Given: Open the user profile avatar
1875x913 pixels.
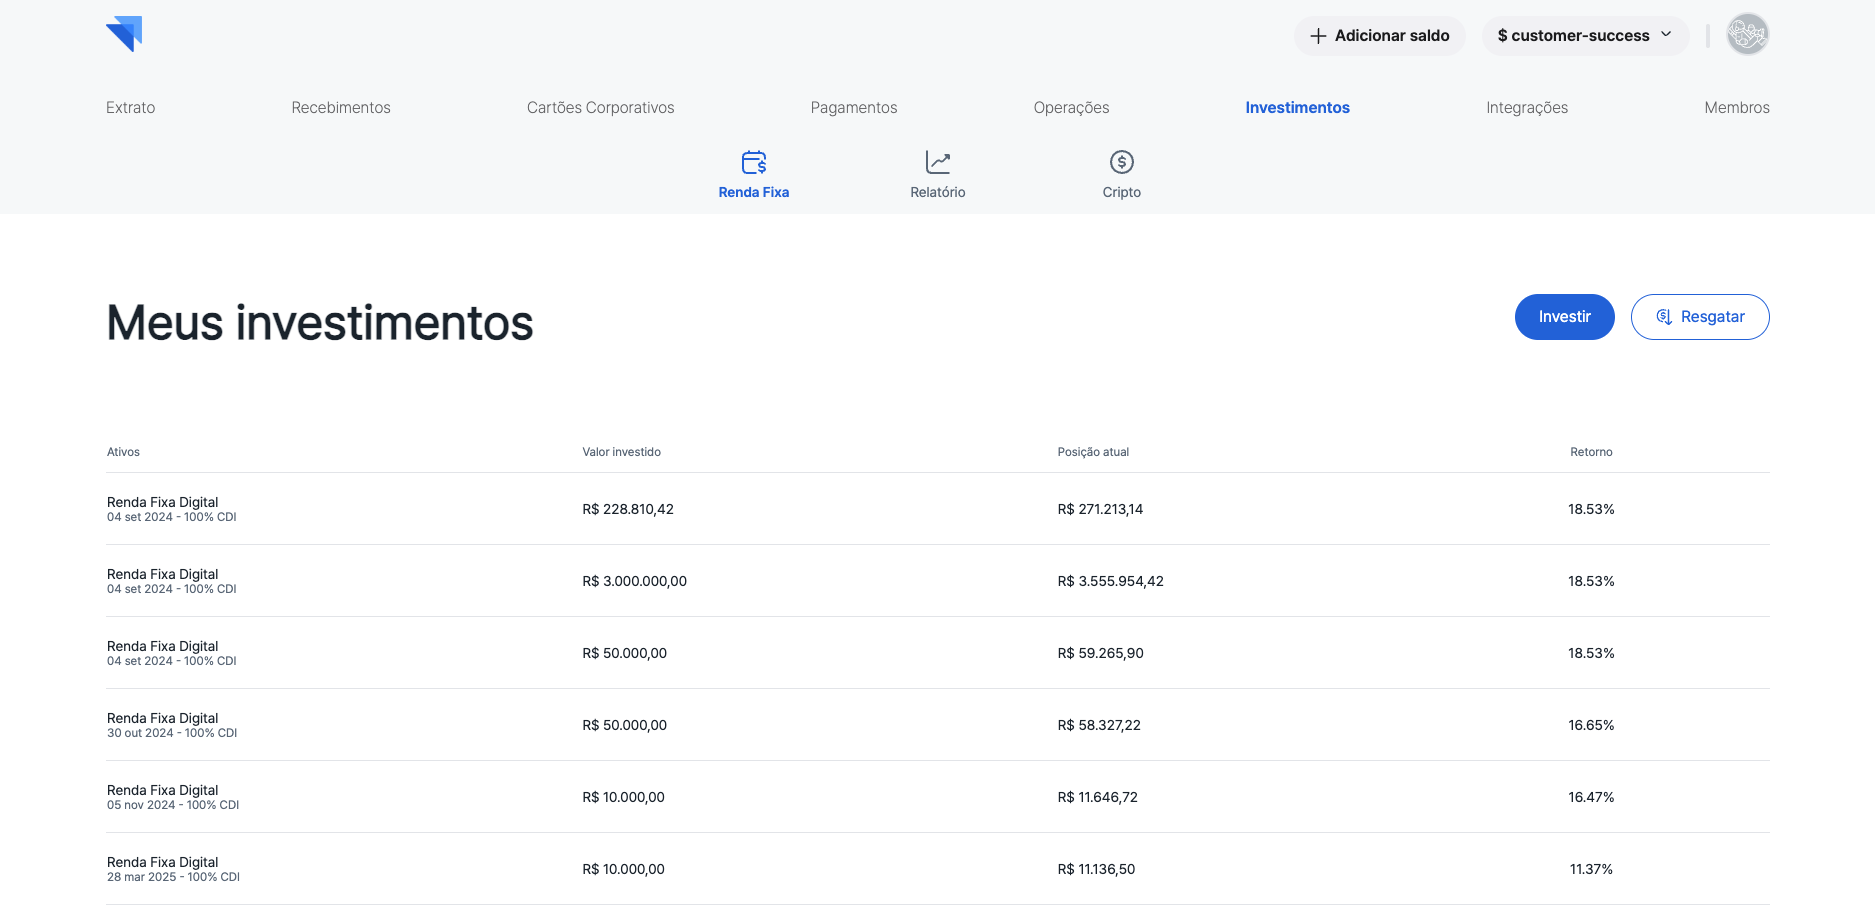Looking at the screenshot, I should tap(1747, 35).
